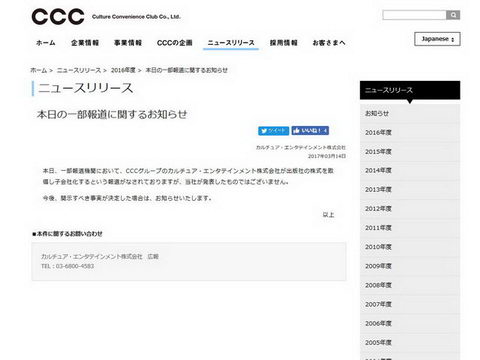Screen dimensions: 480x360
Task: Open 2010年度 in the sidebar
Action: [x=410, y=247]
